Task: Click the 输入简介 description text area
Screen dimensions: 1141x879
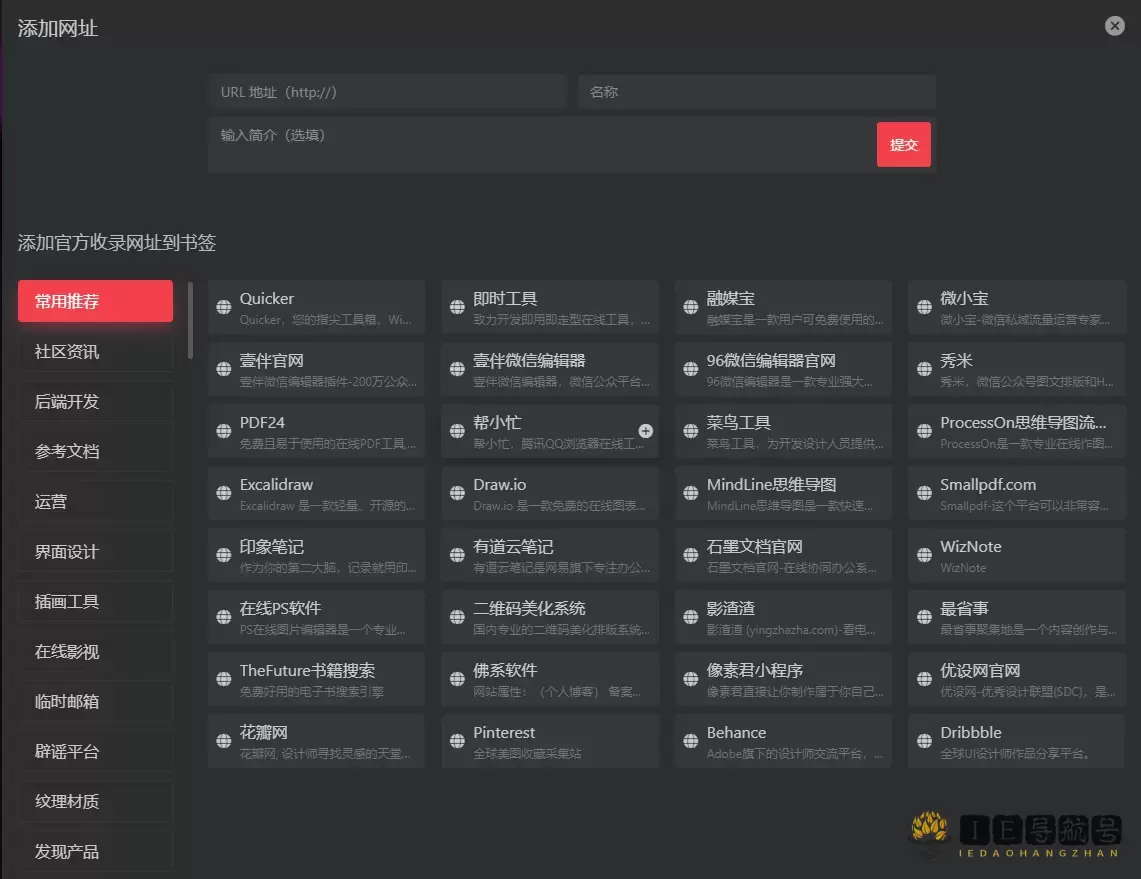Action: click(540, 145)
